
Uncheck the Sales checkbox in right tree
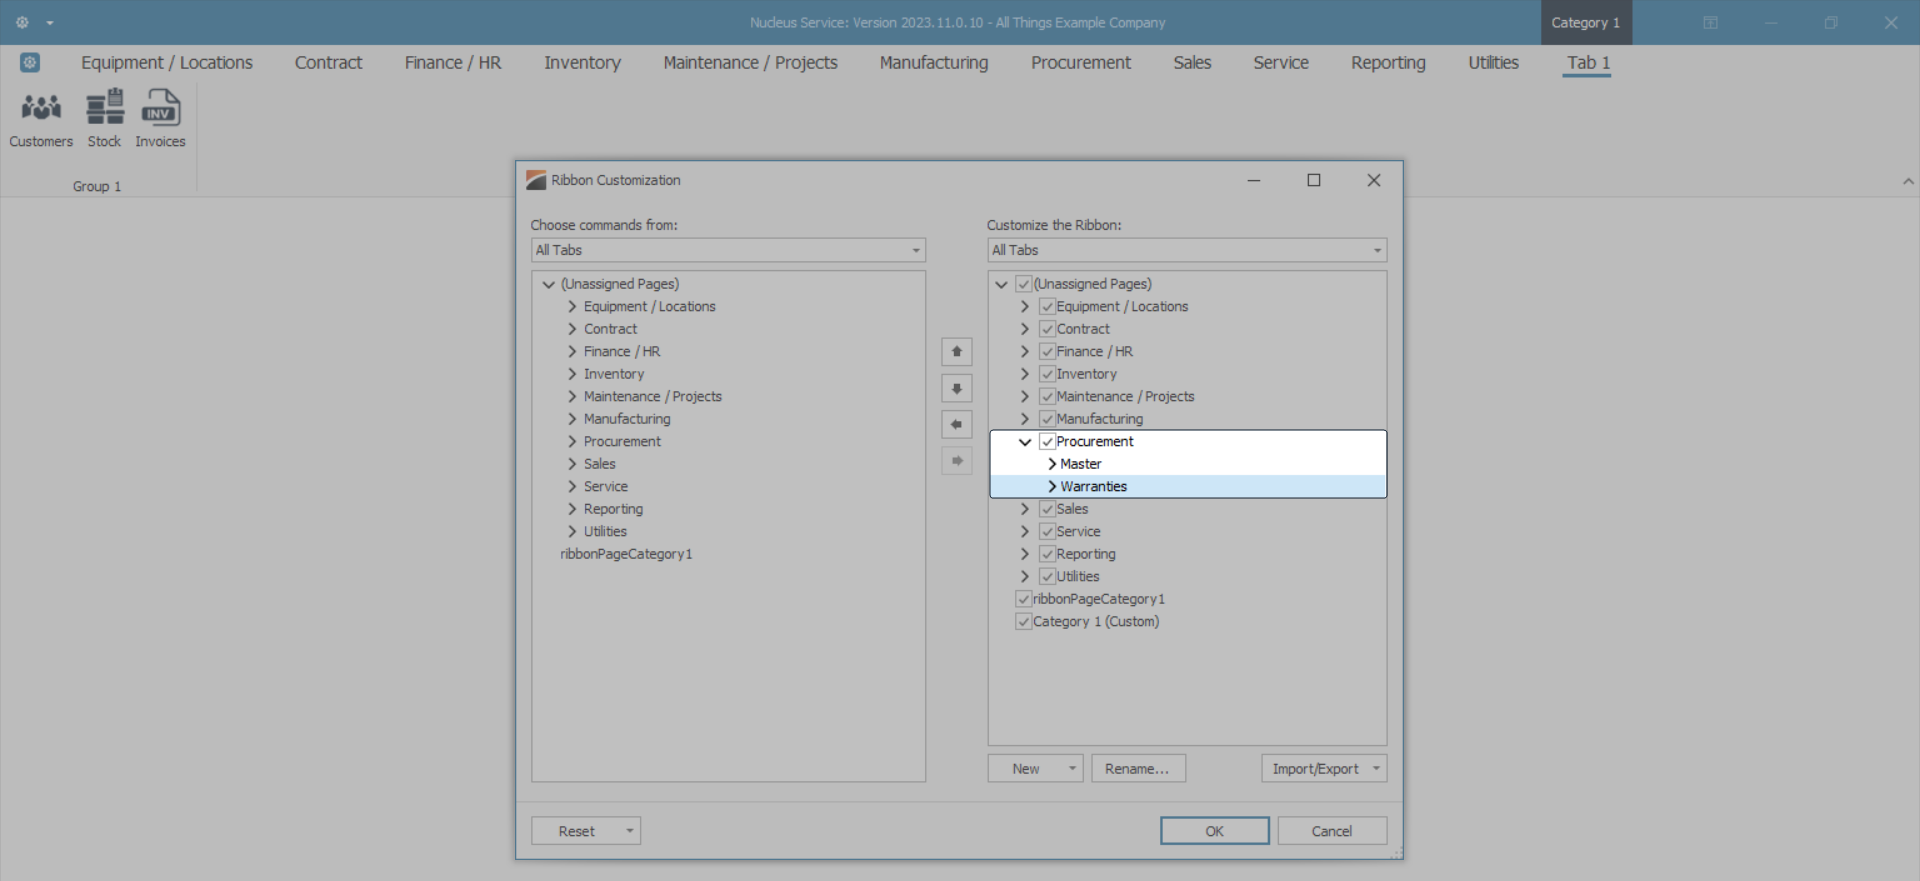tap(1047, 509)
